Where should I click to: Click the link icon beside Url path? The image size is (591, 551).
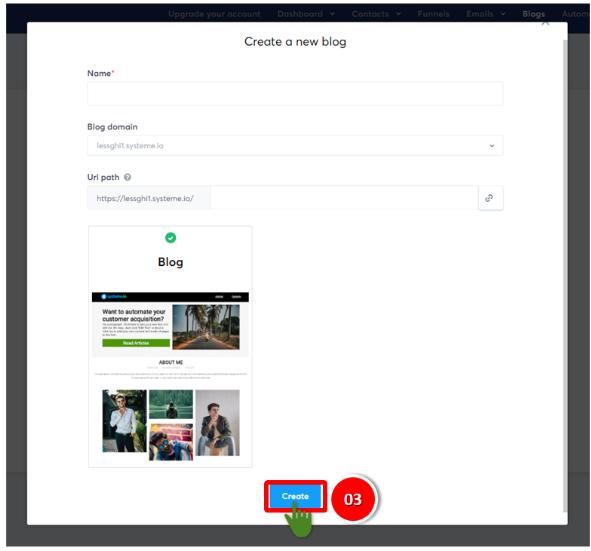490,198
